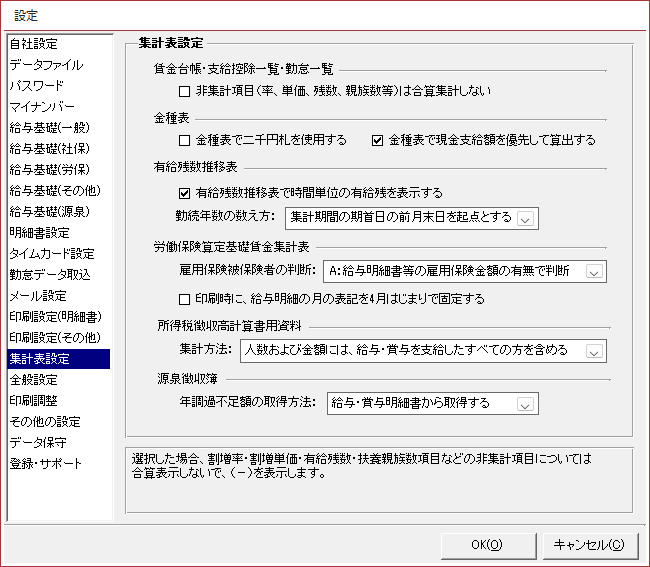
Task: Select 自社設定 in the settings list
Action: [x=34, y=44]
